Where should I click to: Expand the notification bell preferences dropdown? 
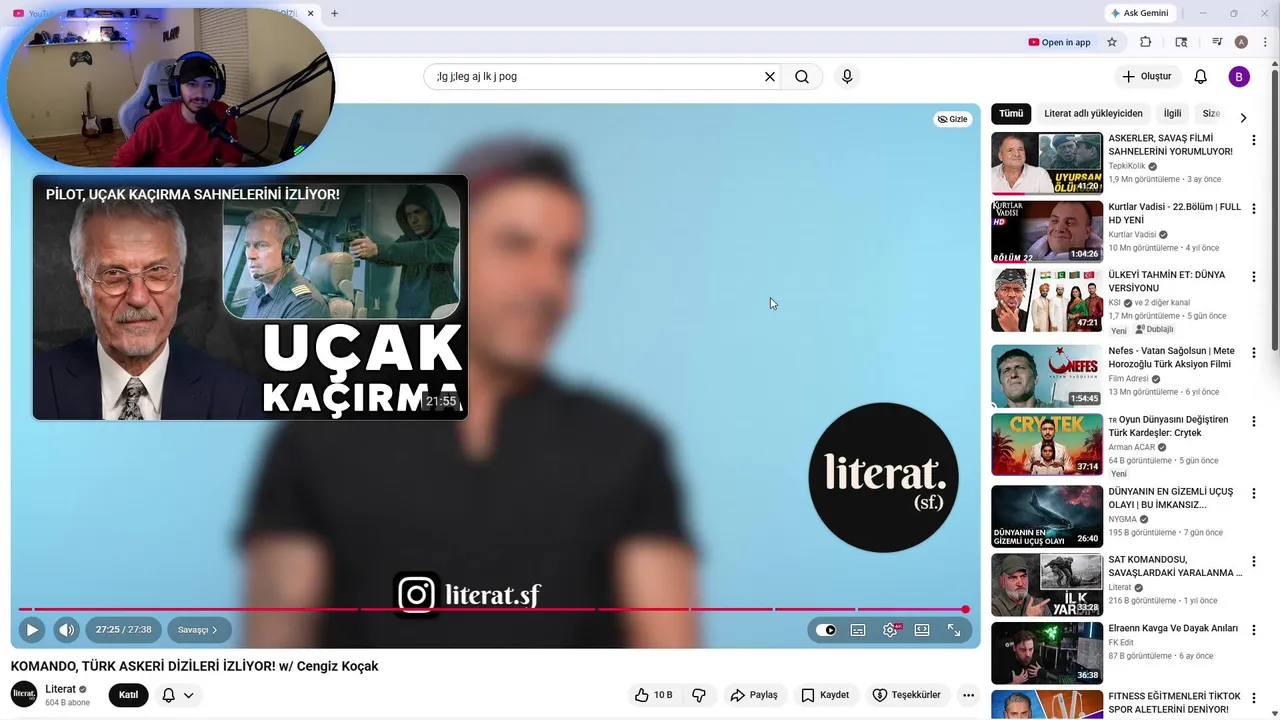(x=188, y=695)
